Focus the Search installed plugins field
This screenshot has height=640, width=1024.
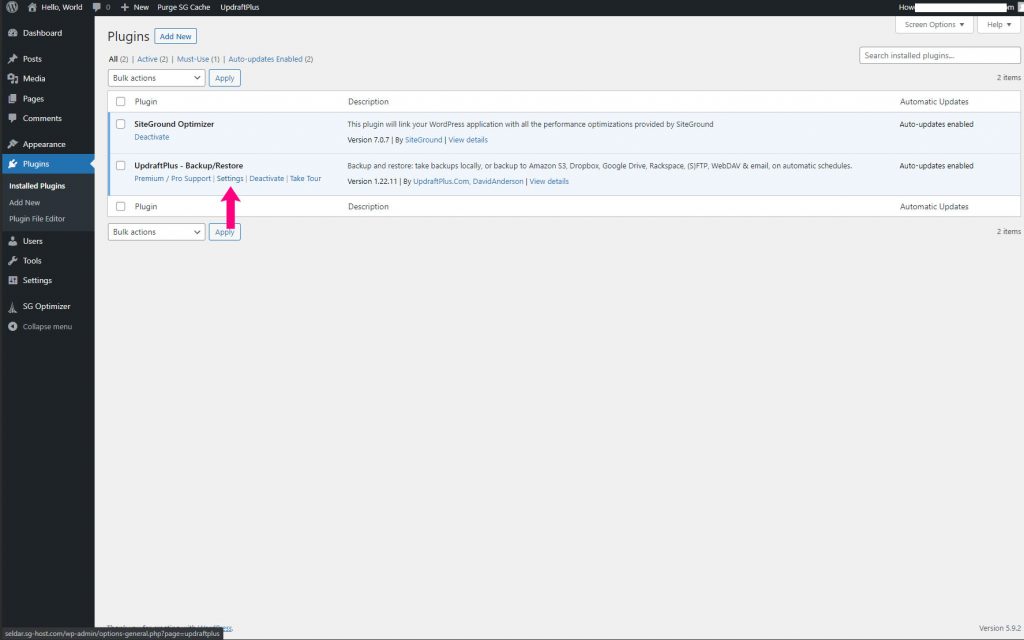pos(939,56)
